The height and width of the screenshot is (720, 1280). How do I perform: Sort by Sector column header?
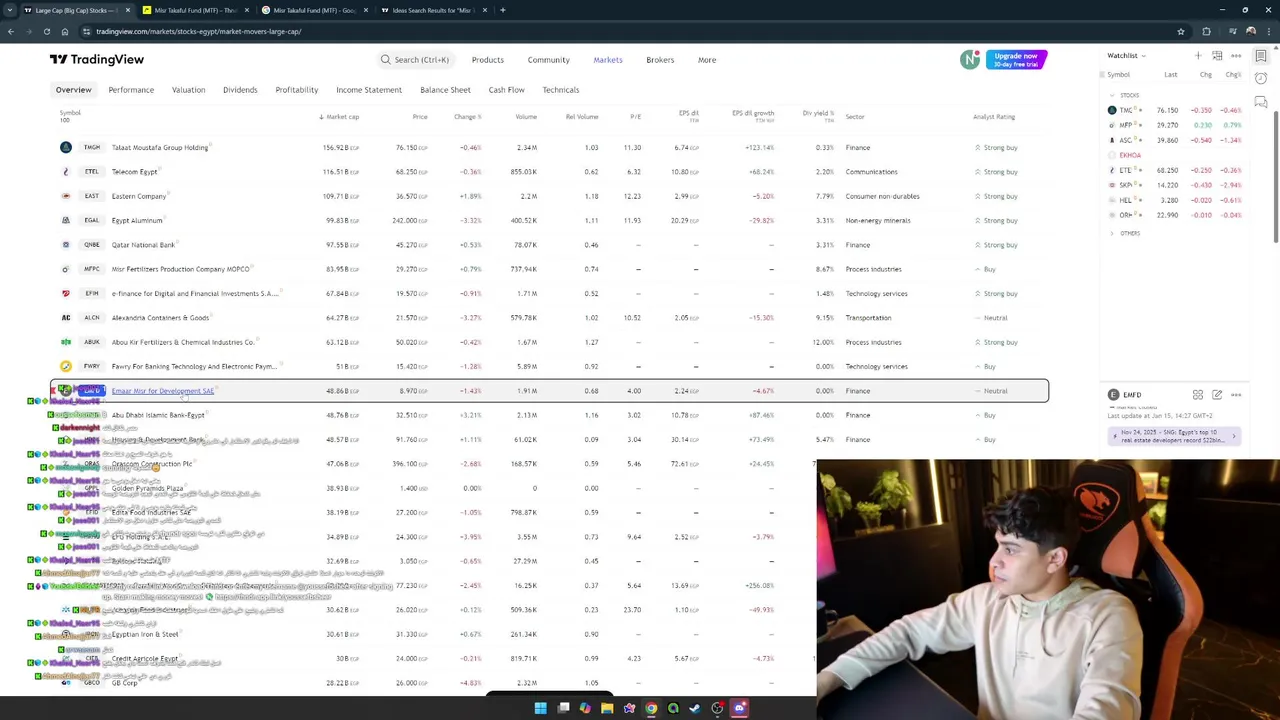click(855, 117)
